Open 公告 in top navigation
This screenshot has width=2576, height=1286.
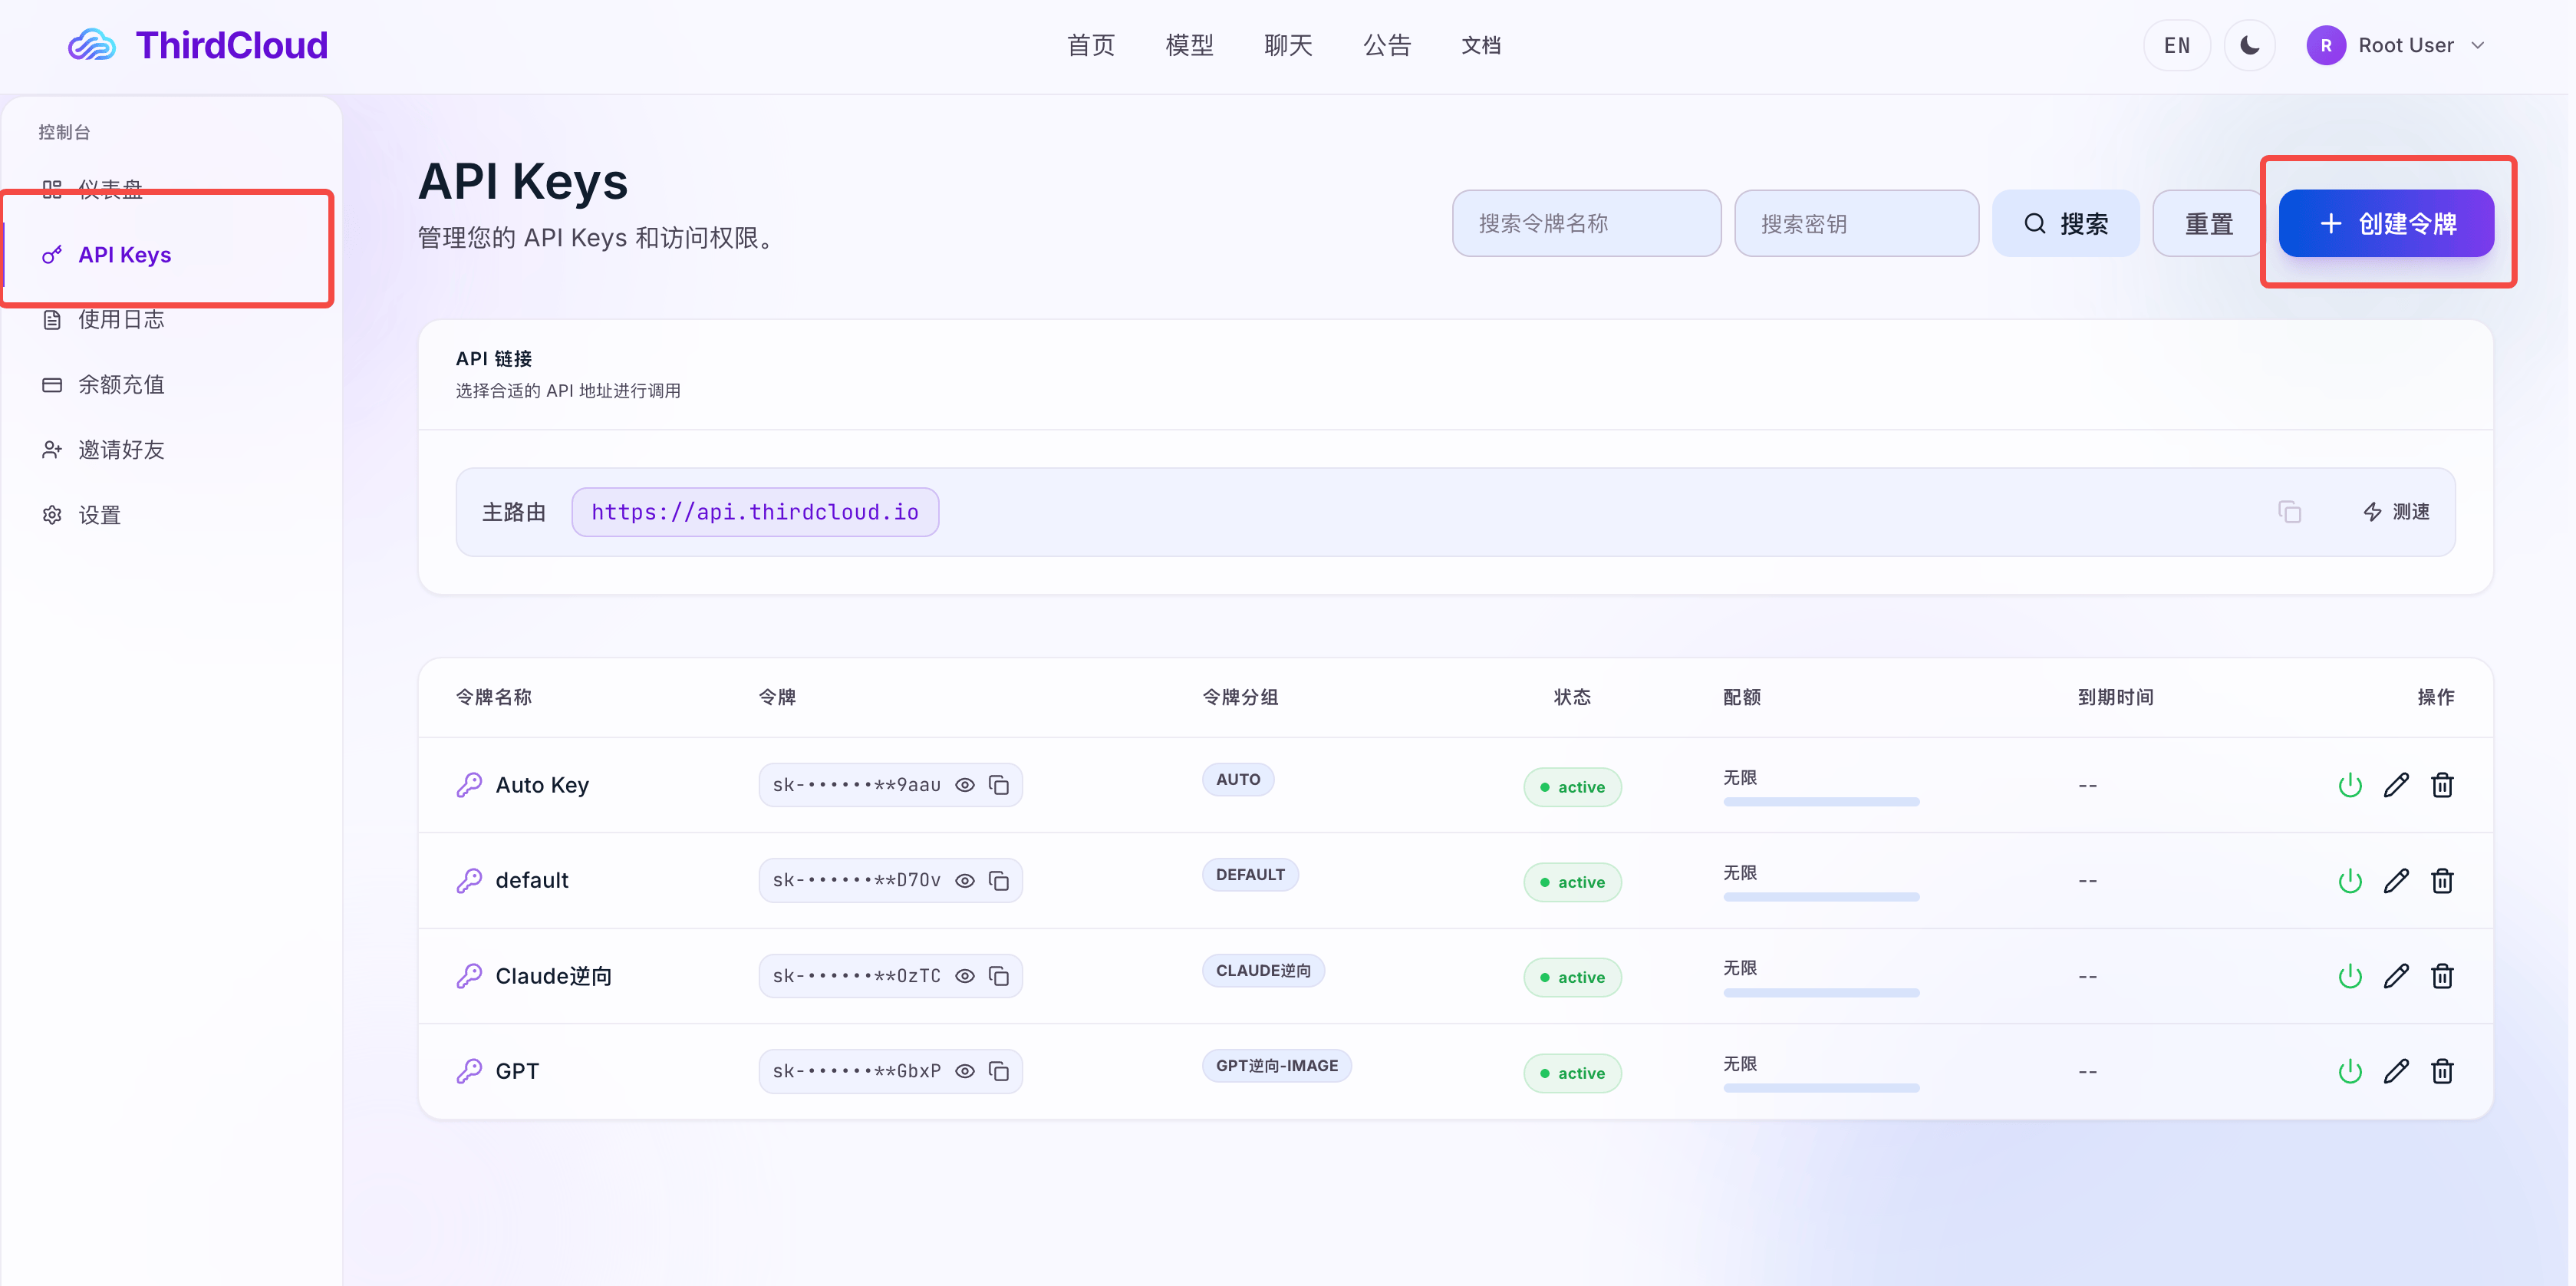coord(1386,45)
